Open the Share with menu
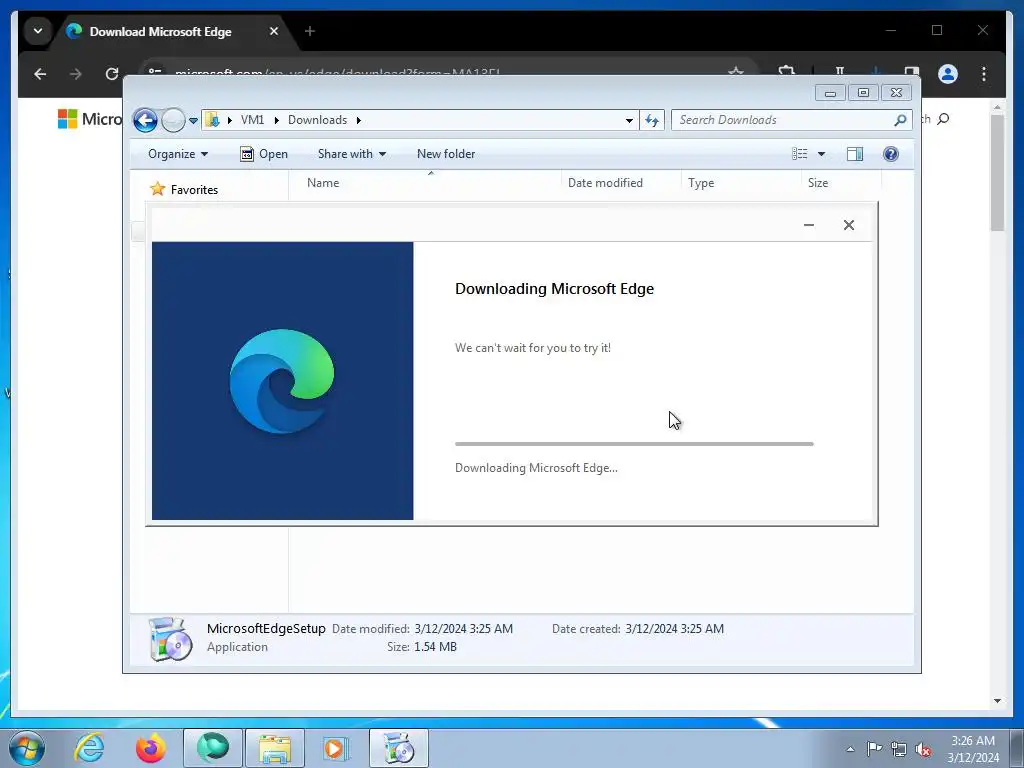The width and height of the screenshot is (1024, 768). click(351, 154)
